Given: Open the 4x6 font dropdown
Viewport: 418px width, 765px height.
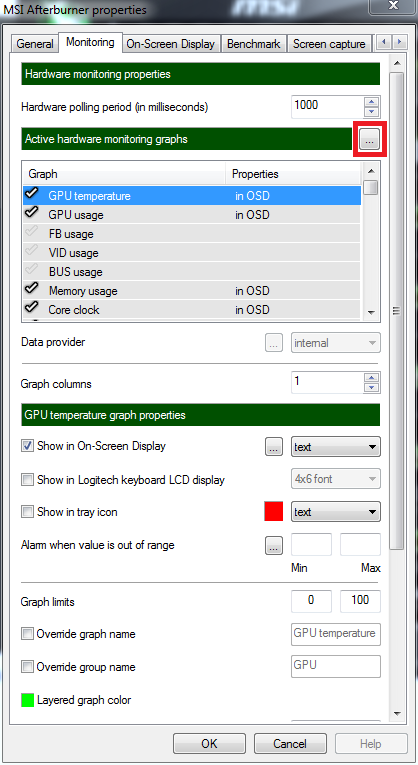Looking at the screenshot, I should point(336,479).
